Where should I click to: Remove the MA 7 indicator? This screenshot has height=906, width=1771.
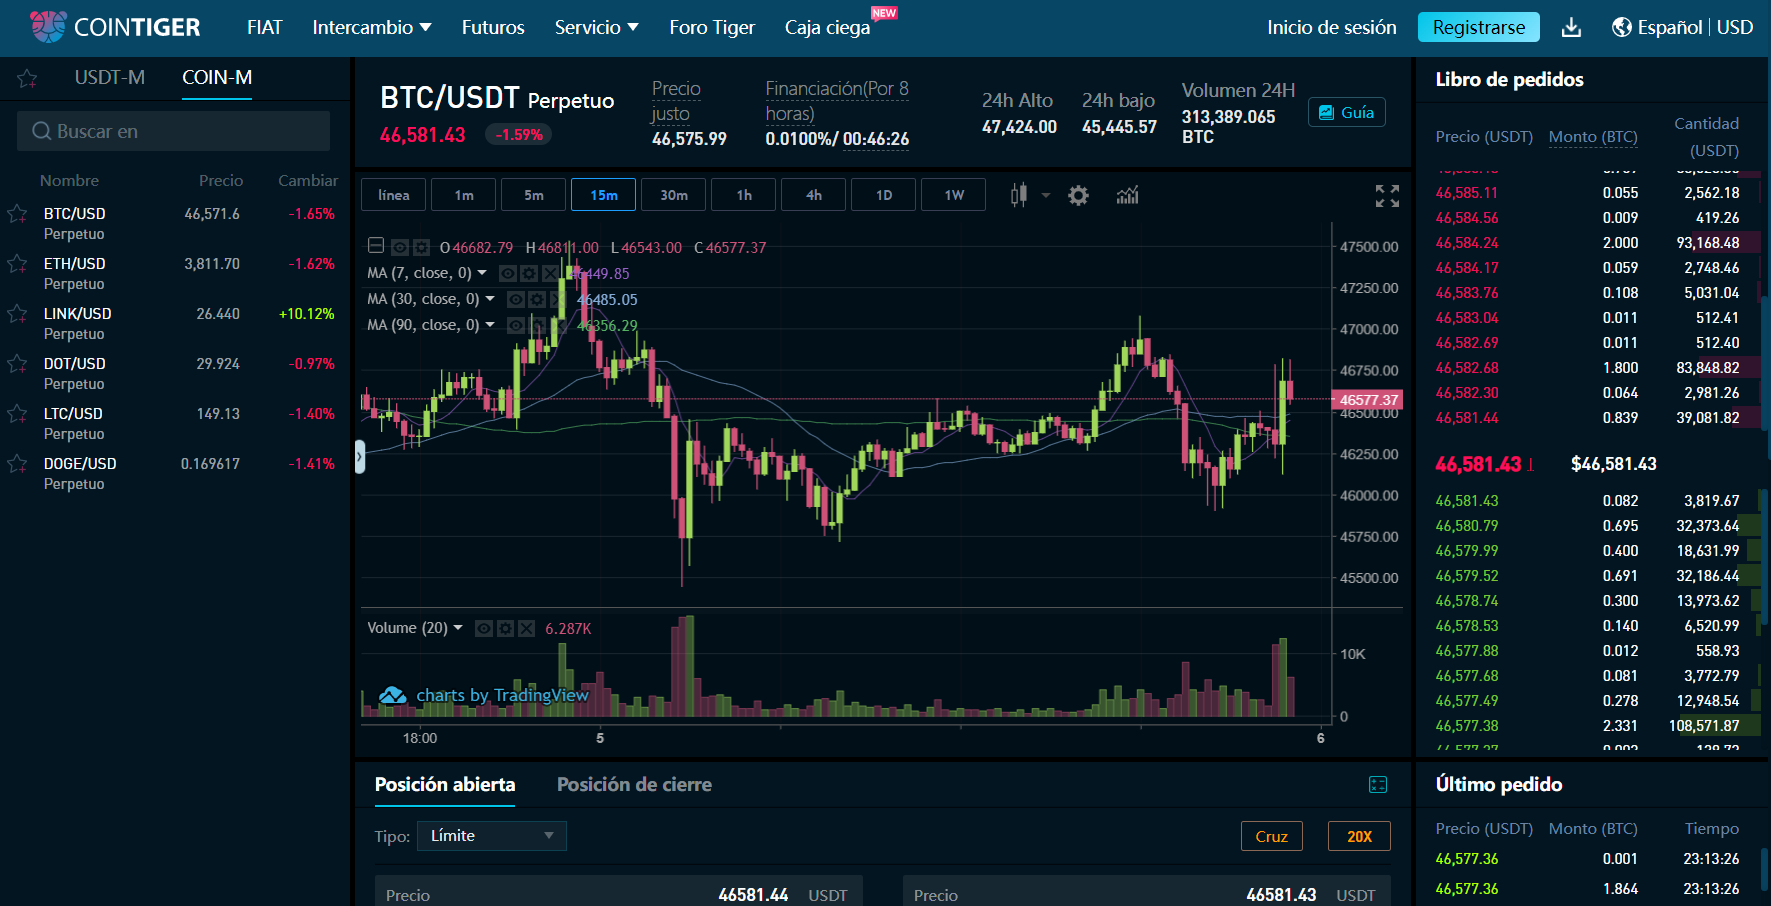pos(550,273)
